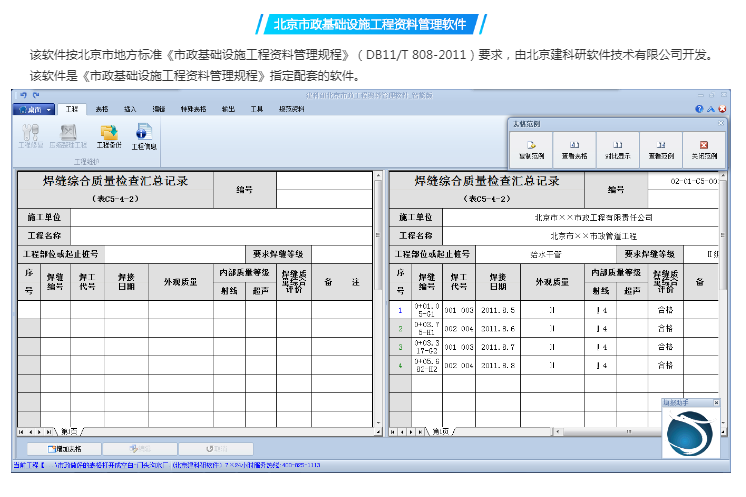Screen dimensions: 746x497
Task: Go to first sheet arrow in left pane
Action: coord(21,432)
